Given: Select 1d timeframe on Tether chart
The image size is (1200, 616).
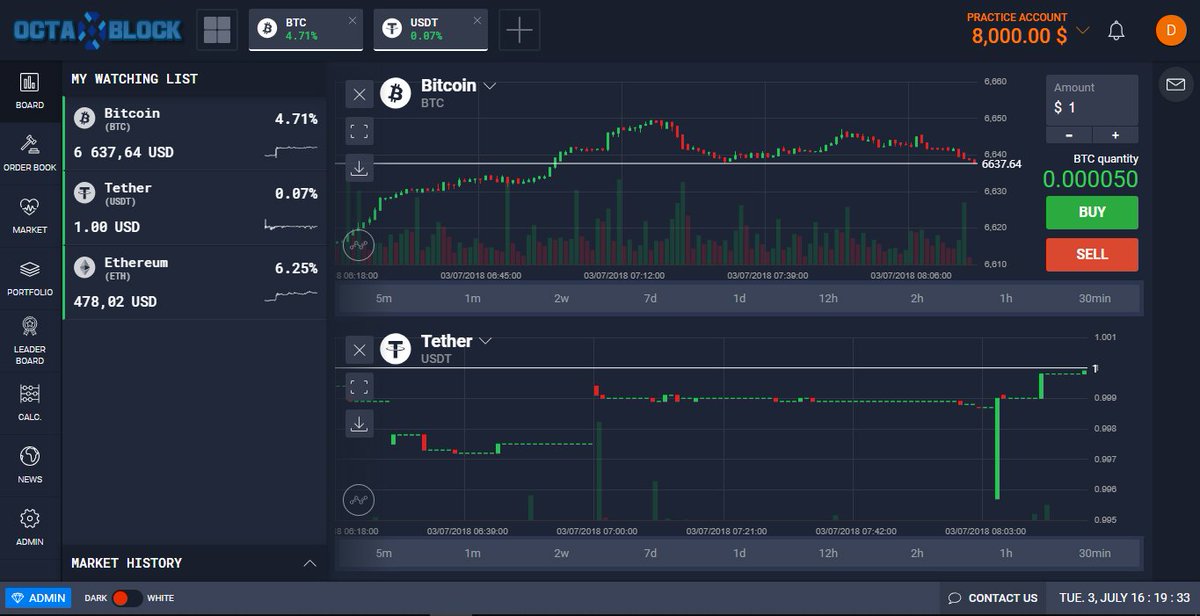Looking at the screenshot, I should tap(739, 553).
